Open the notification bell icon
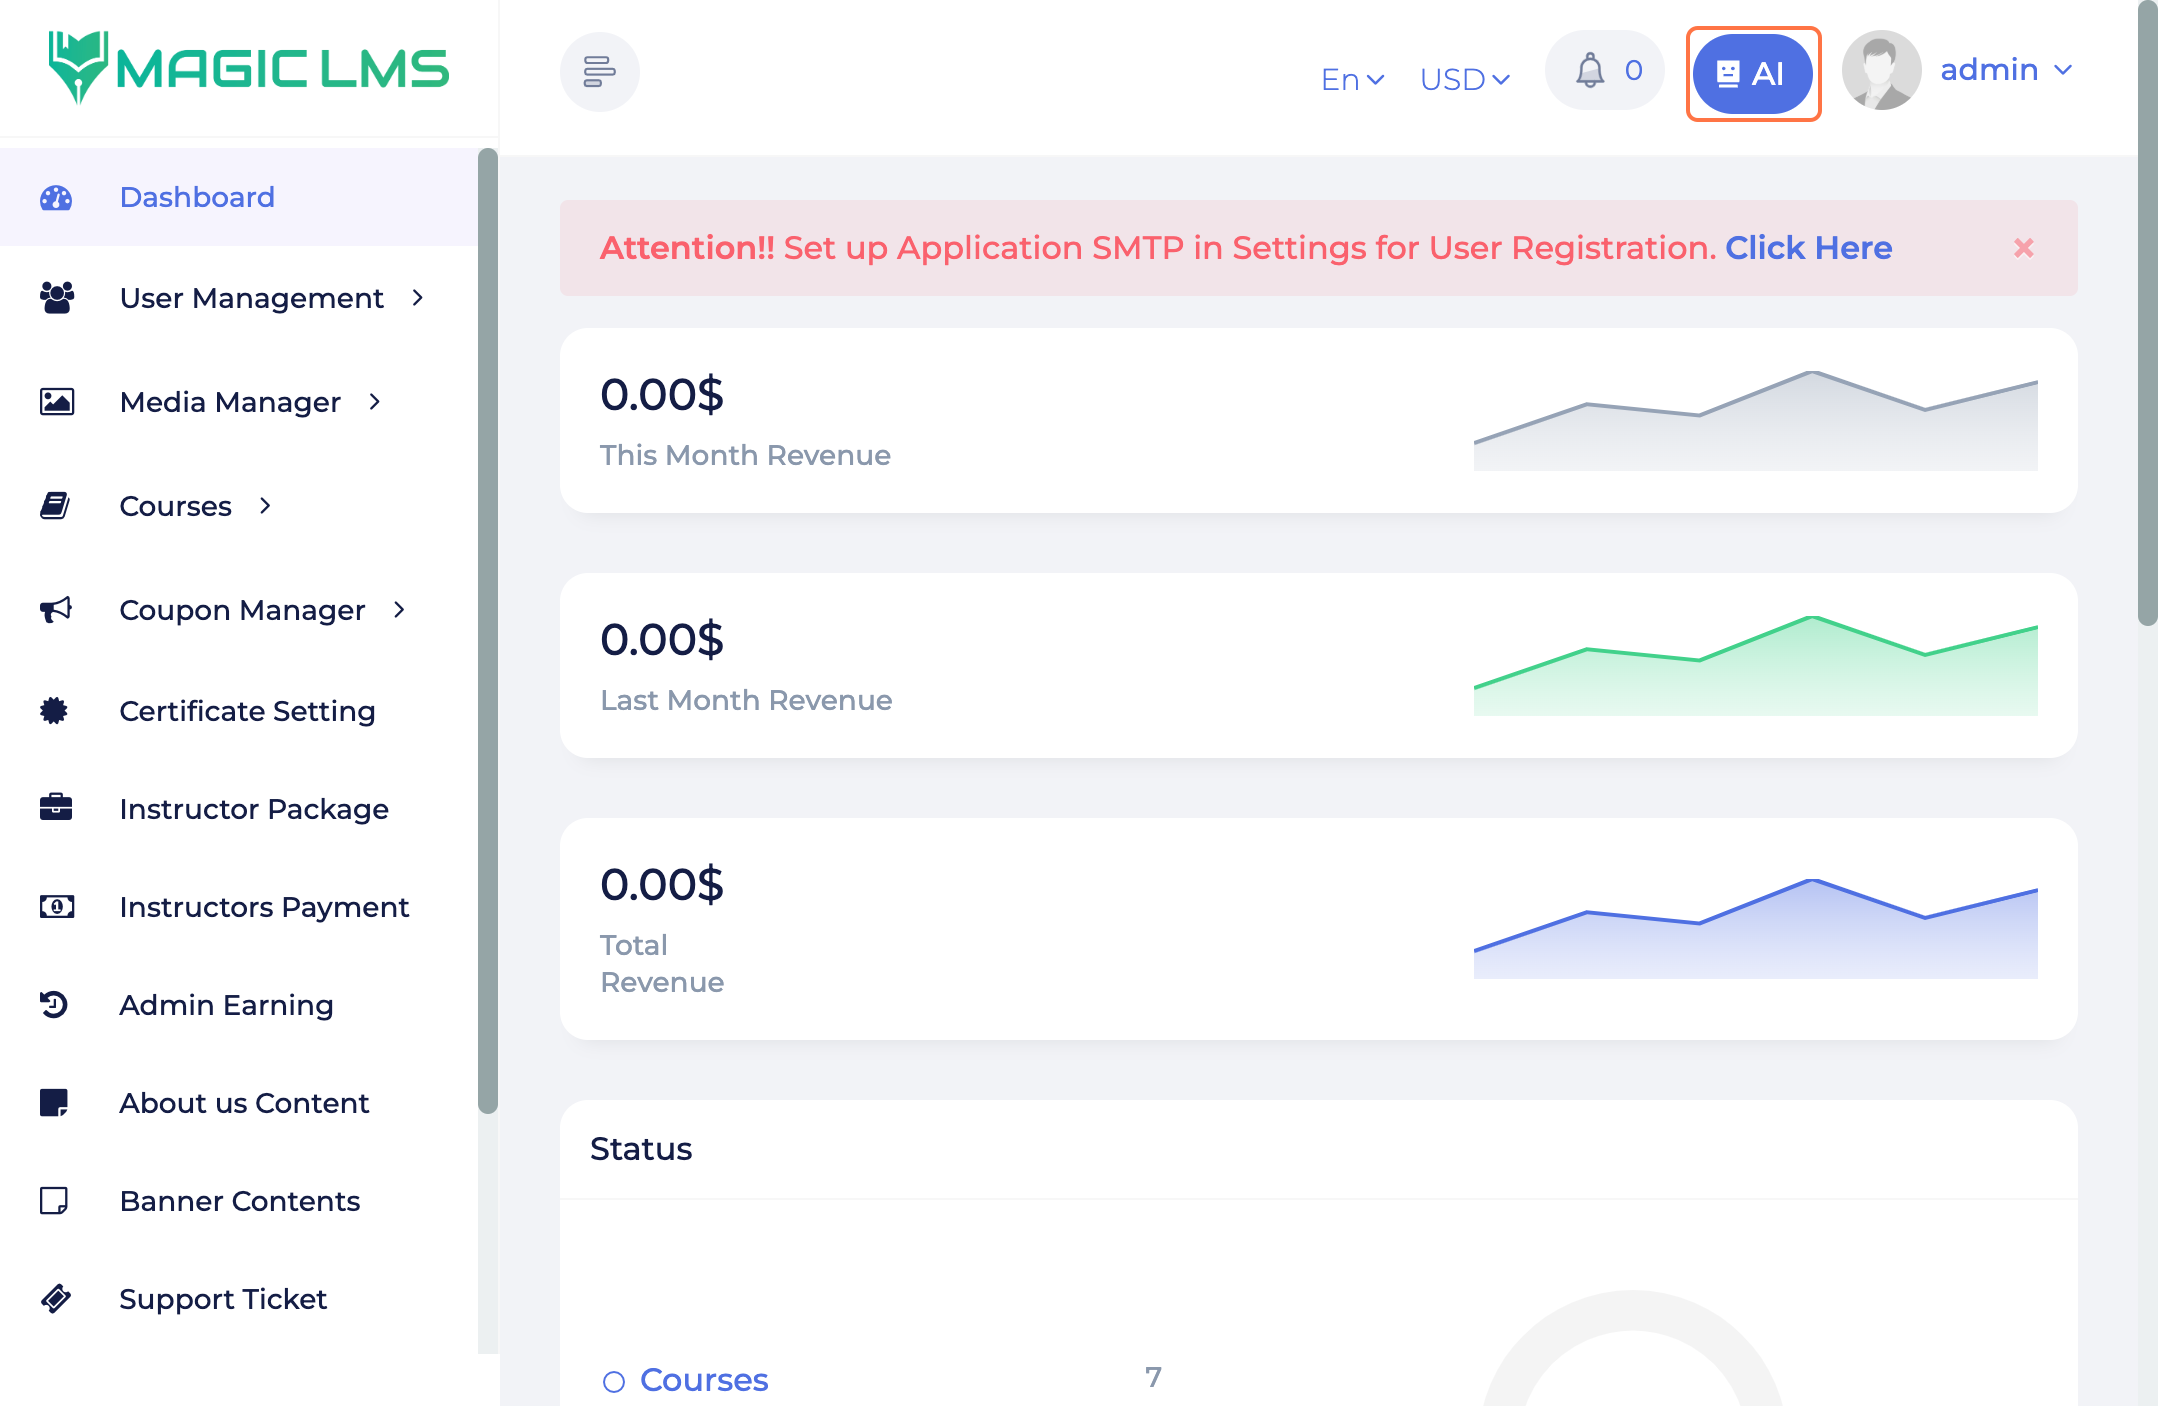The image size is (2158, 1406). click(1590, 71)
